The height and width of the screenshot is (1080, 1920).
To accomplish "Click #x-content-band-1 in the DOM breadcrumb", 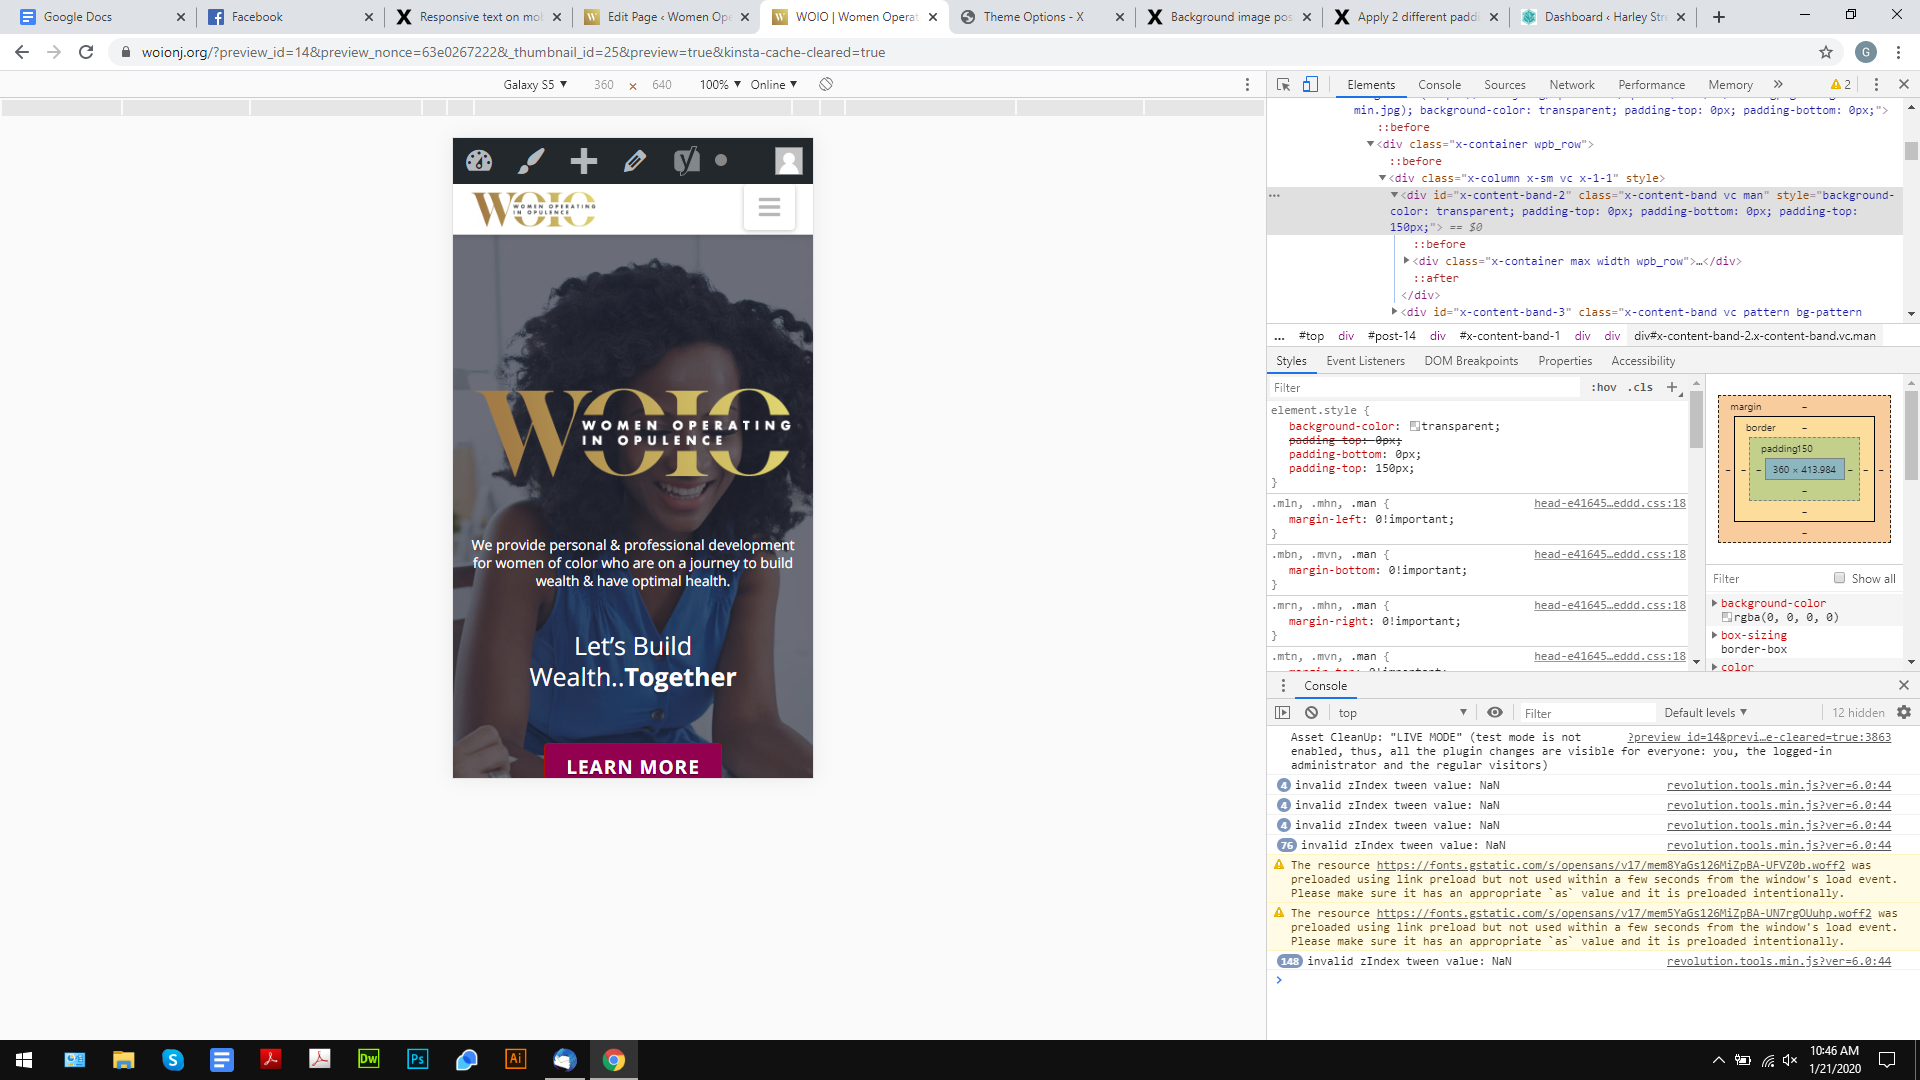I will (x=1509, y=336).
